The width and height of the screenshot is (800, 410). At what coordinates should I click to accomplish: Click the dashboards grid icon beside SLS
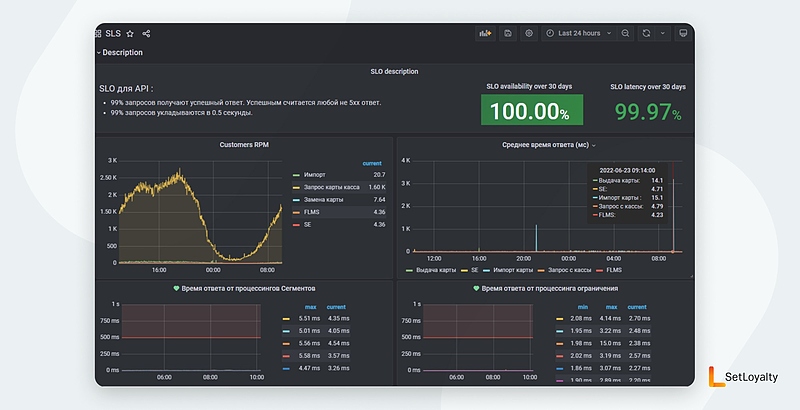pos(98,33)
